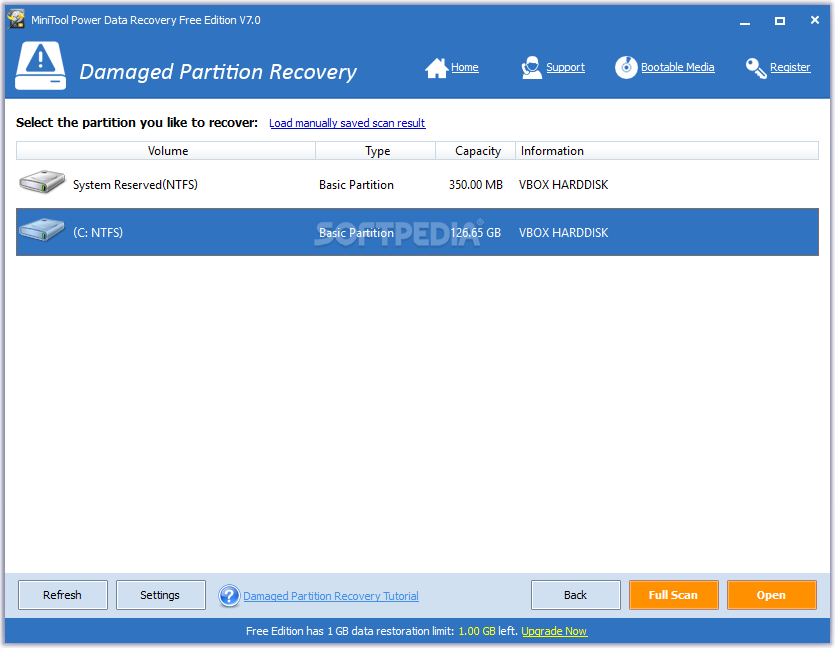Open Damaged Partition Recovery Tutorial link
Image resolution: width=835 pixels, height=648 pixels.
[331, 596]
